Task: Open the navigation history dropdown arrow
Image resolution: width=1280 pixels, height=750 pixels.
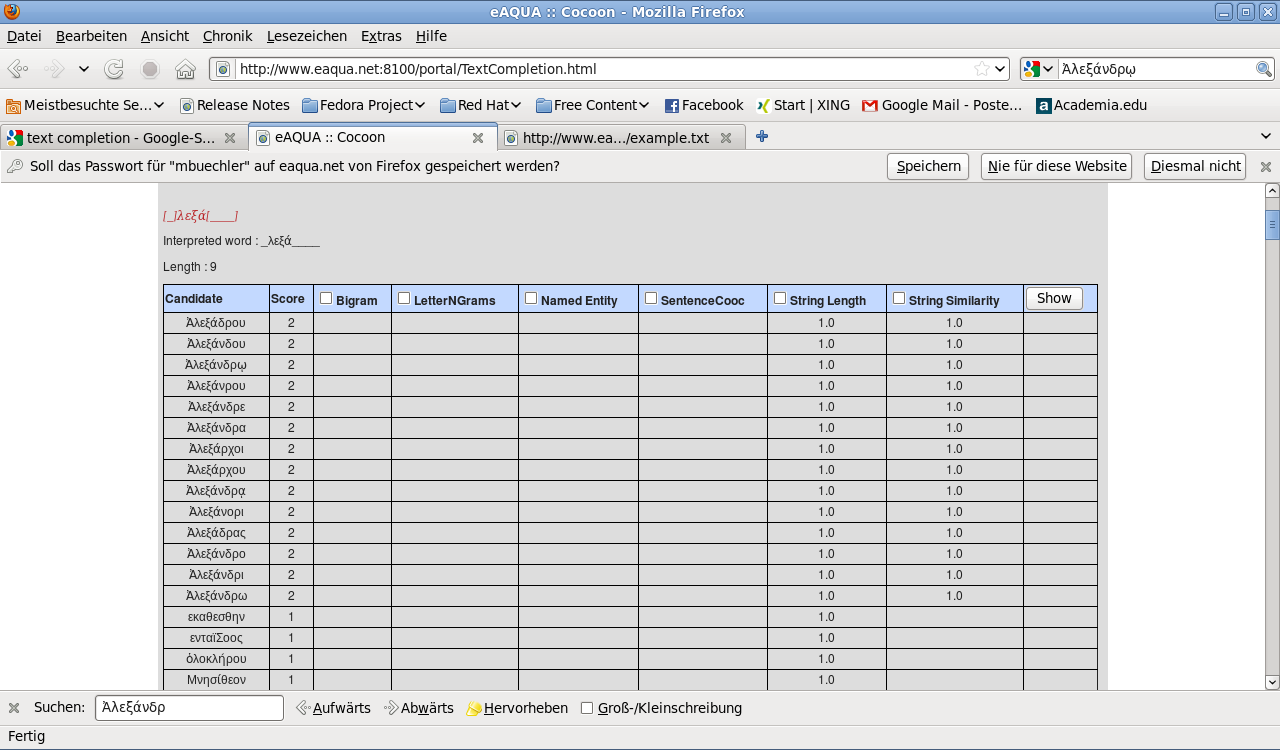Action: (84, 69)
